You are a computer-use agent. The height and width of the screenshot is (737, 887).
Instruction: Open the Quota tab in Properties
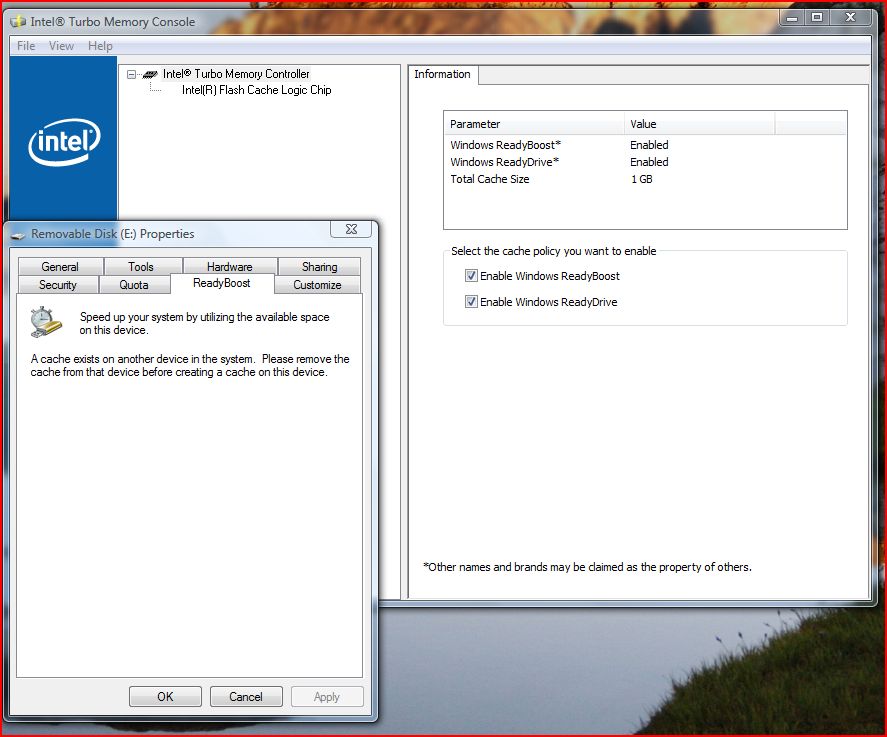click(x=134, y=285)
